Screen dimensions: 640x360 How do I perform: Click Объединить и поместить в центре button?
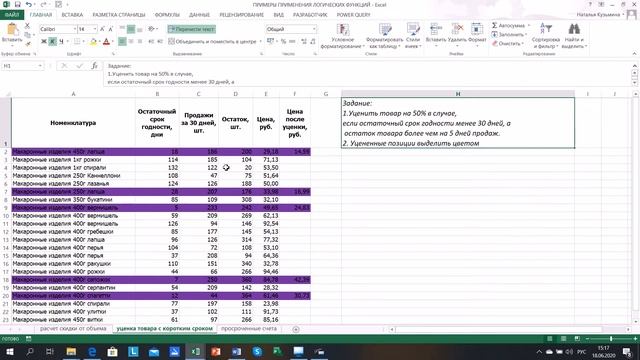212,42
